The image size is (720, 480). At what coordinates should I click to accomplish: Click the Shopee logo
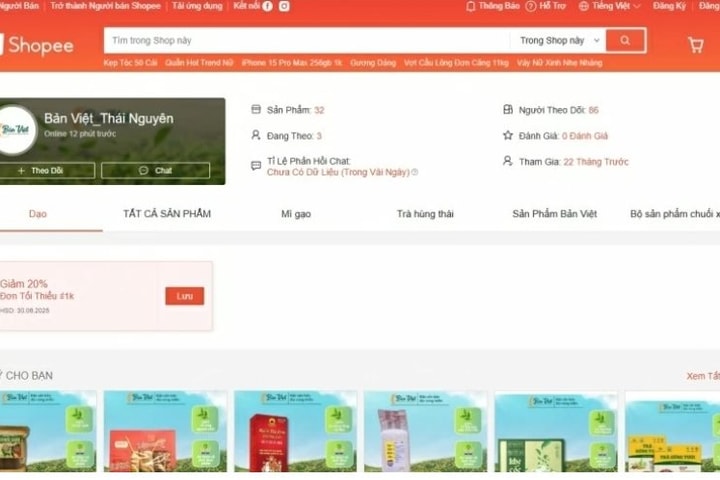tap(37, 45)
